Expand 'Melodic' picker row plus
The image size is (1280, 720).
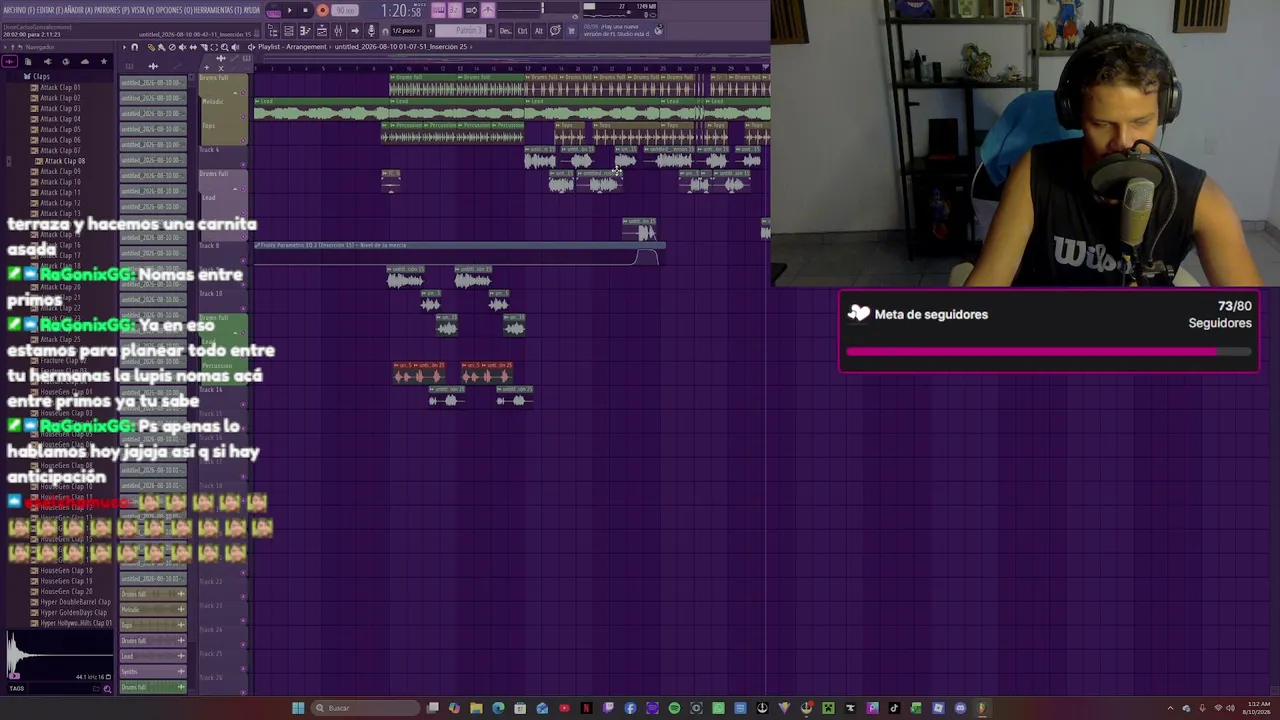pos(181,610)
